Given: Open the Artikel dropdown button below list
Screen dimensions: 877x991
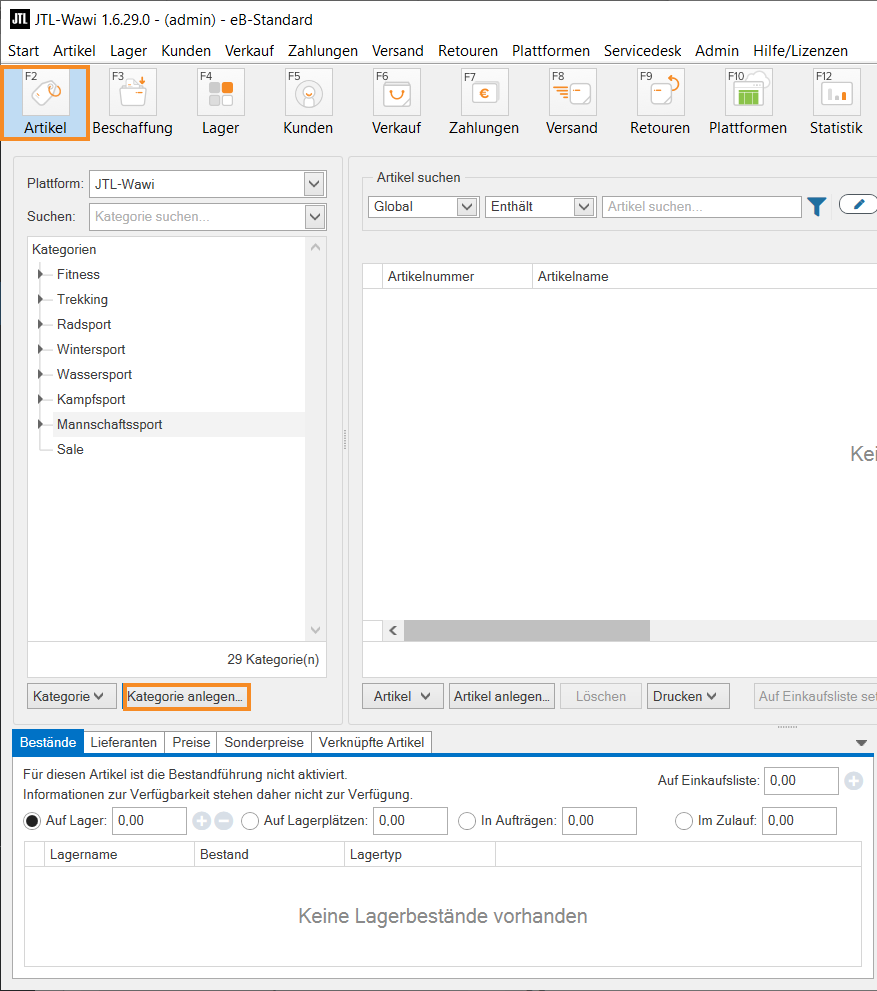Looking at the screenshot, I should (402, 696).
